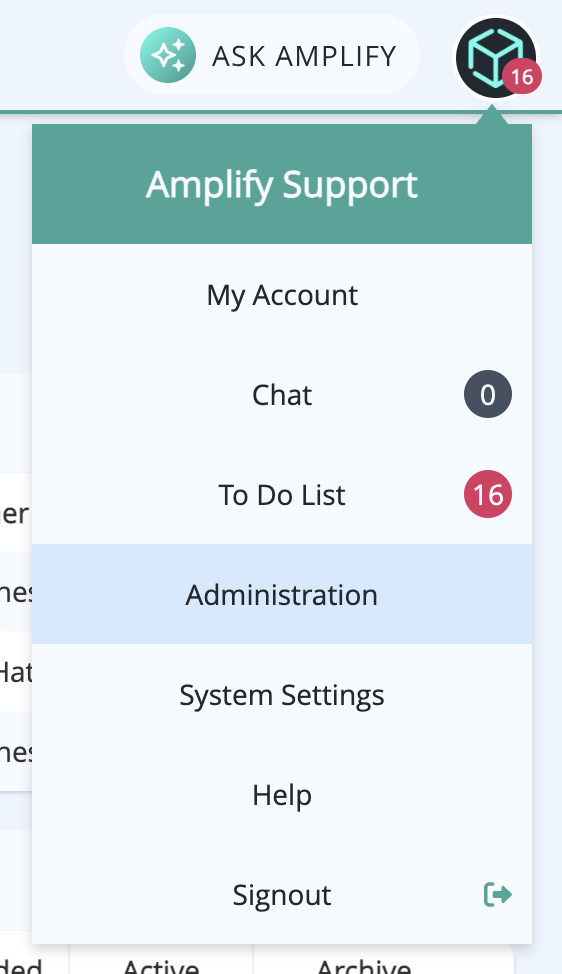Image resolution: width=562 pixels, height=974 pixels.
Task: Choose Signout from the dropdown
Action: [282, 894]
